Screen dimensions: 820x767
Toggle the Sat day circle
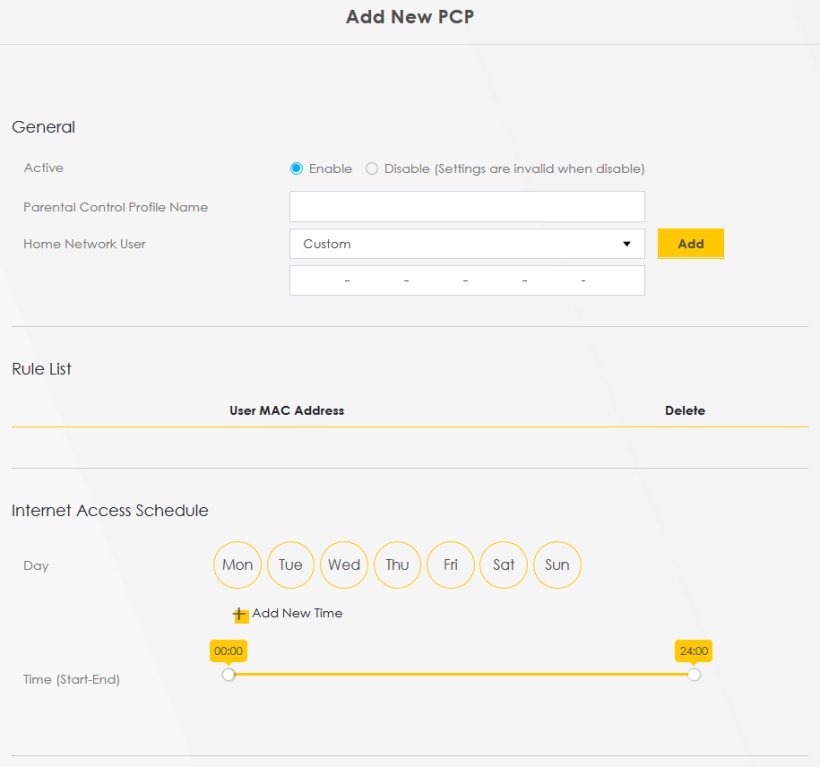pyautogui.click(x=504, y=565)
